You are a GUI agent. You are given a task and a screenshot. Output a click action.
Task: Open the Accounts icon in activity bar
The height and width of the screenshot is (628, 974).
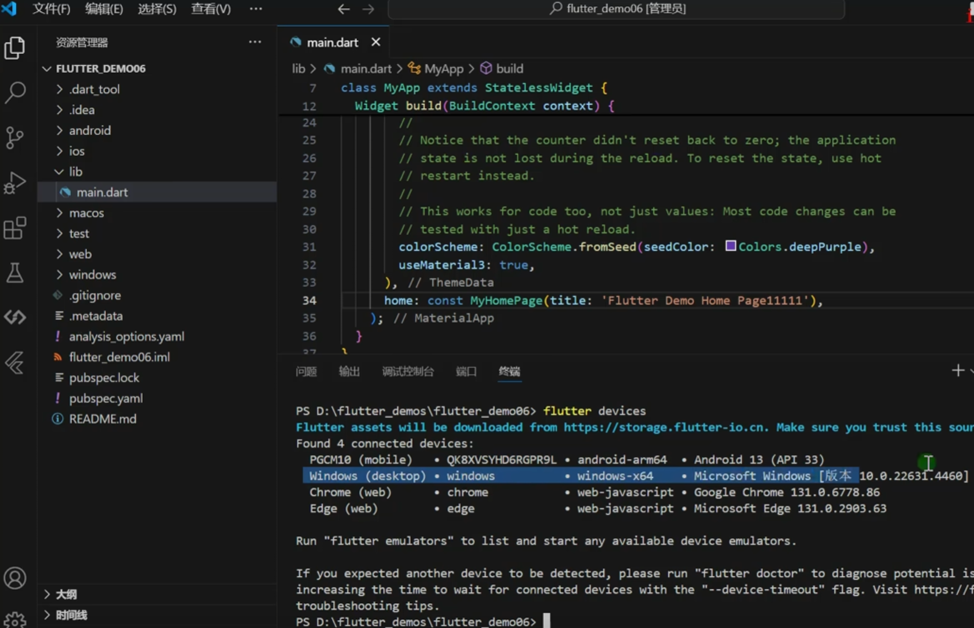point(15,578)
